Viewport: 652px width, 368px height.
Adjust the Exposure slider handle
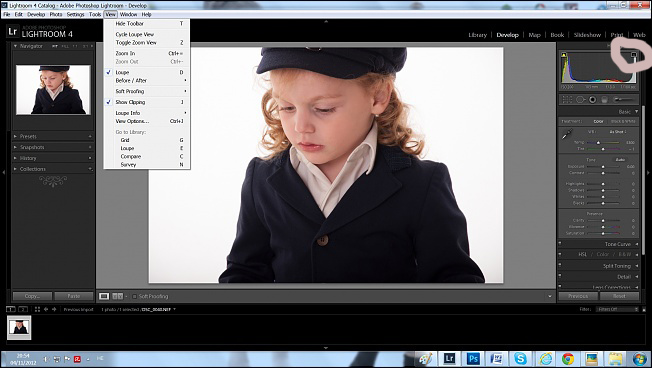tap(603, 167)
